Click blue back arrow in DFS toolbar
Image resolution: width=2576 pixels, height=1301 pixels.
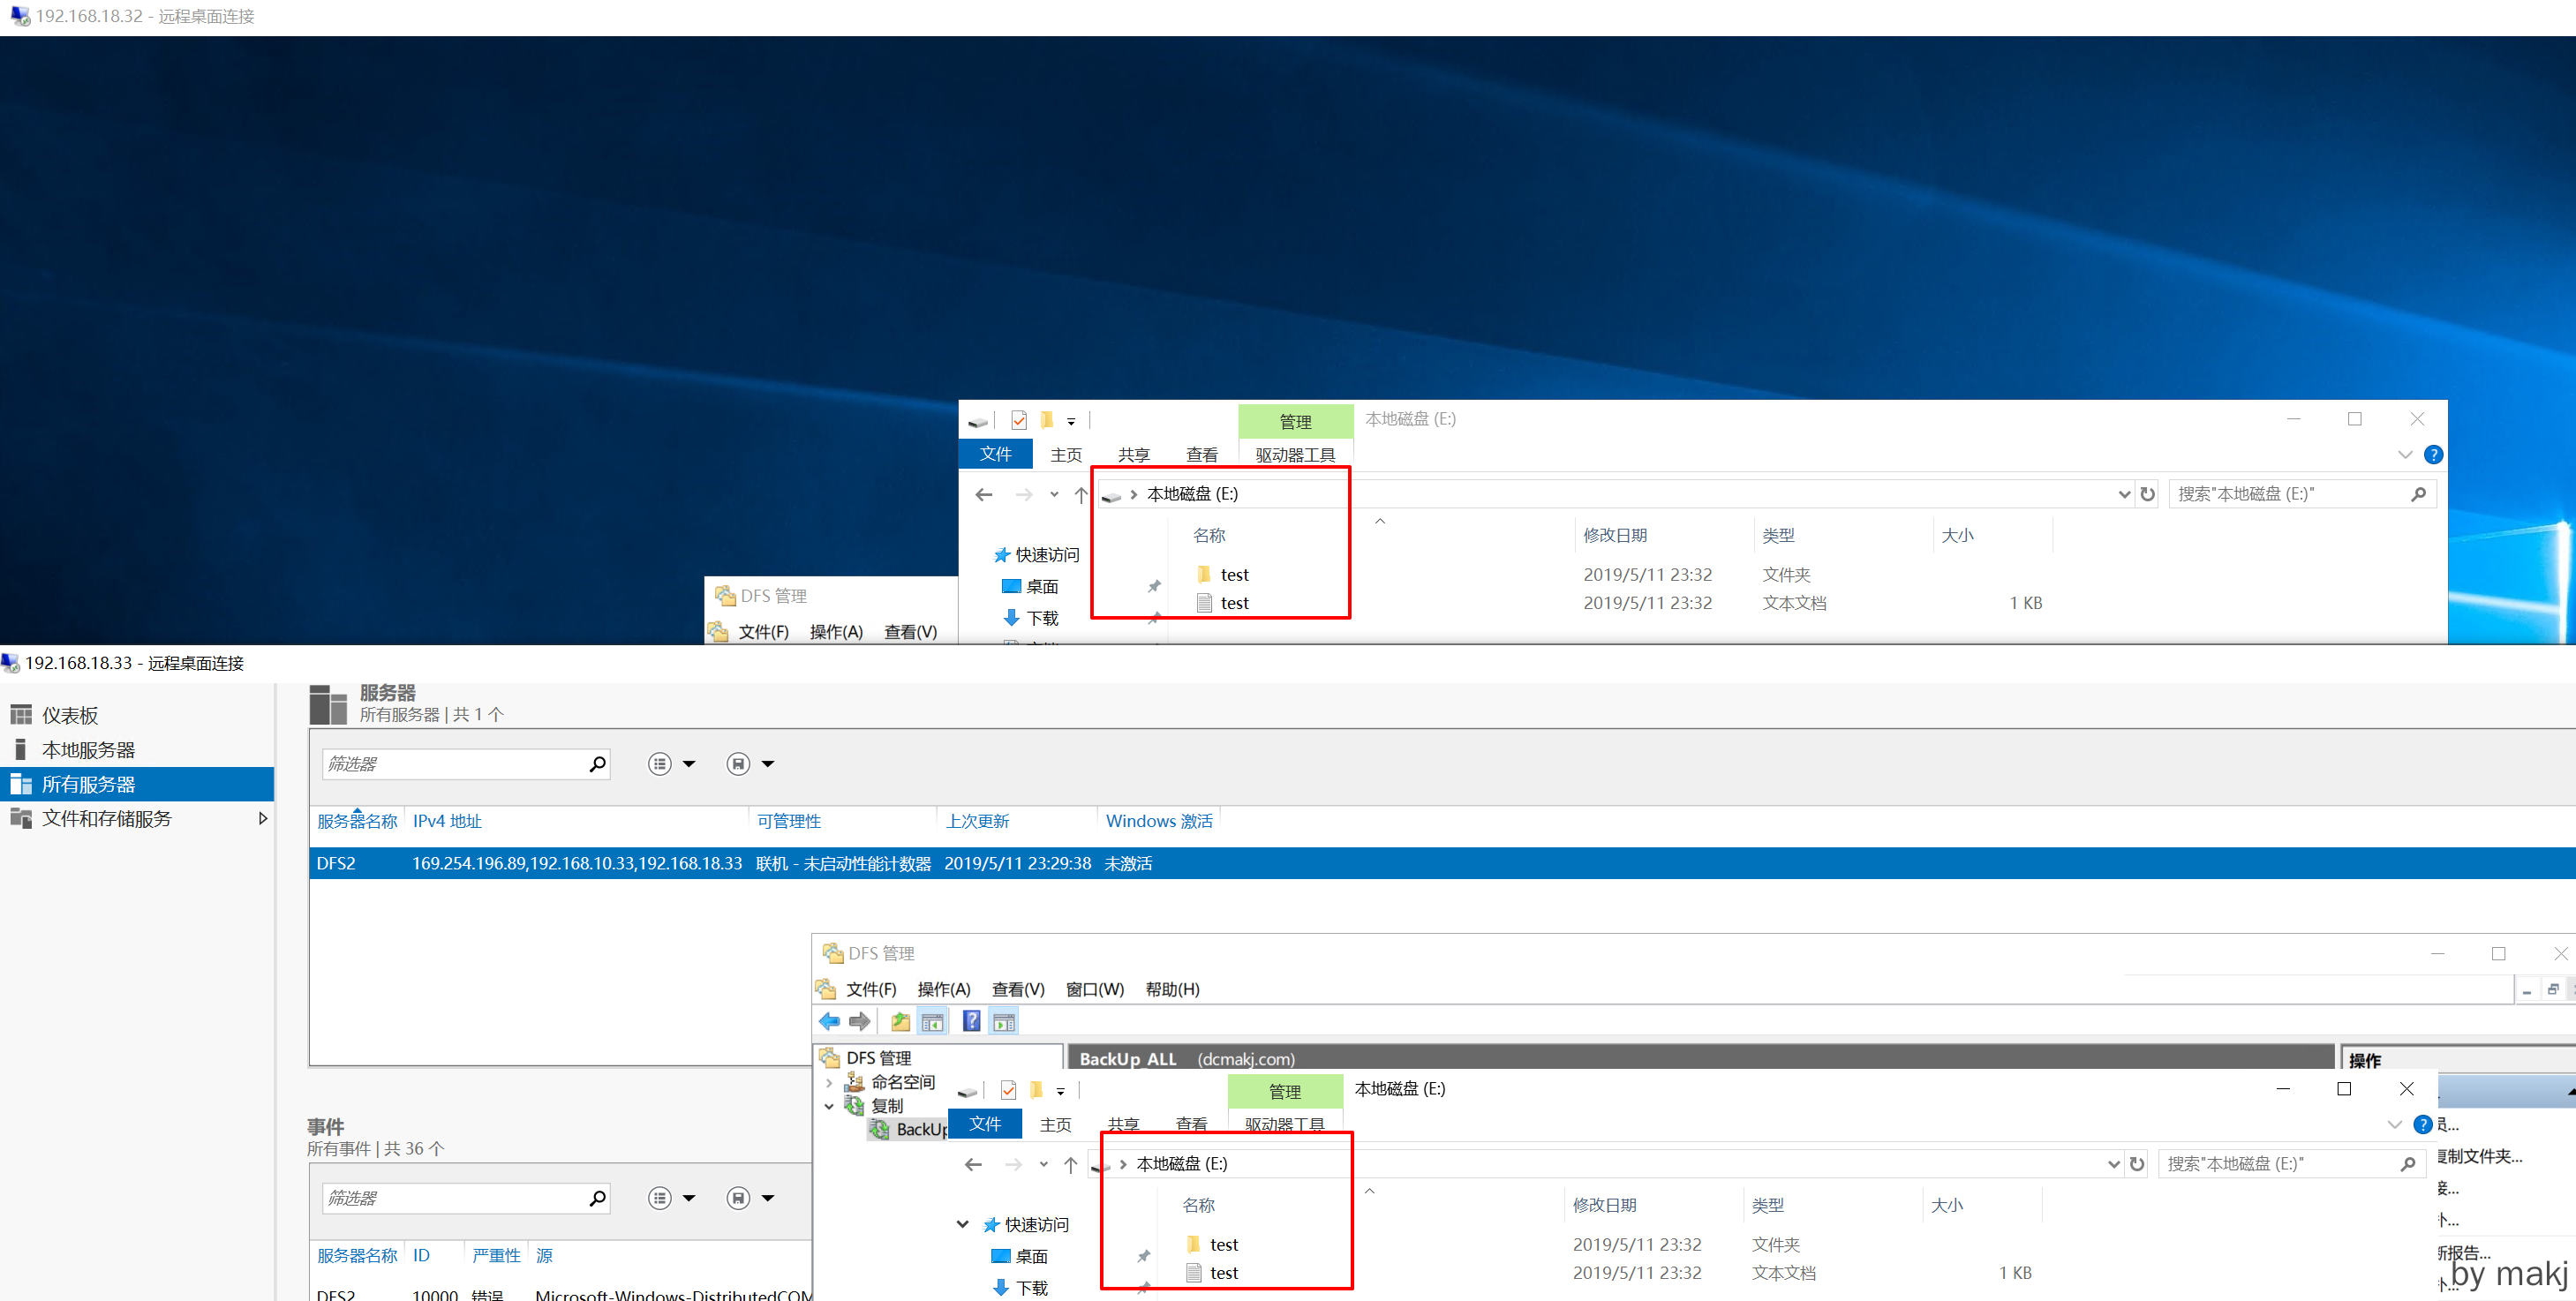click(829, 1021)
